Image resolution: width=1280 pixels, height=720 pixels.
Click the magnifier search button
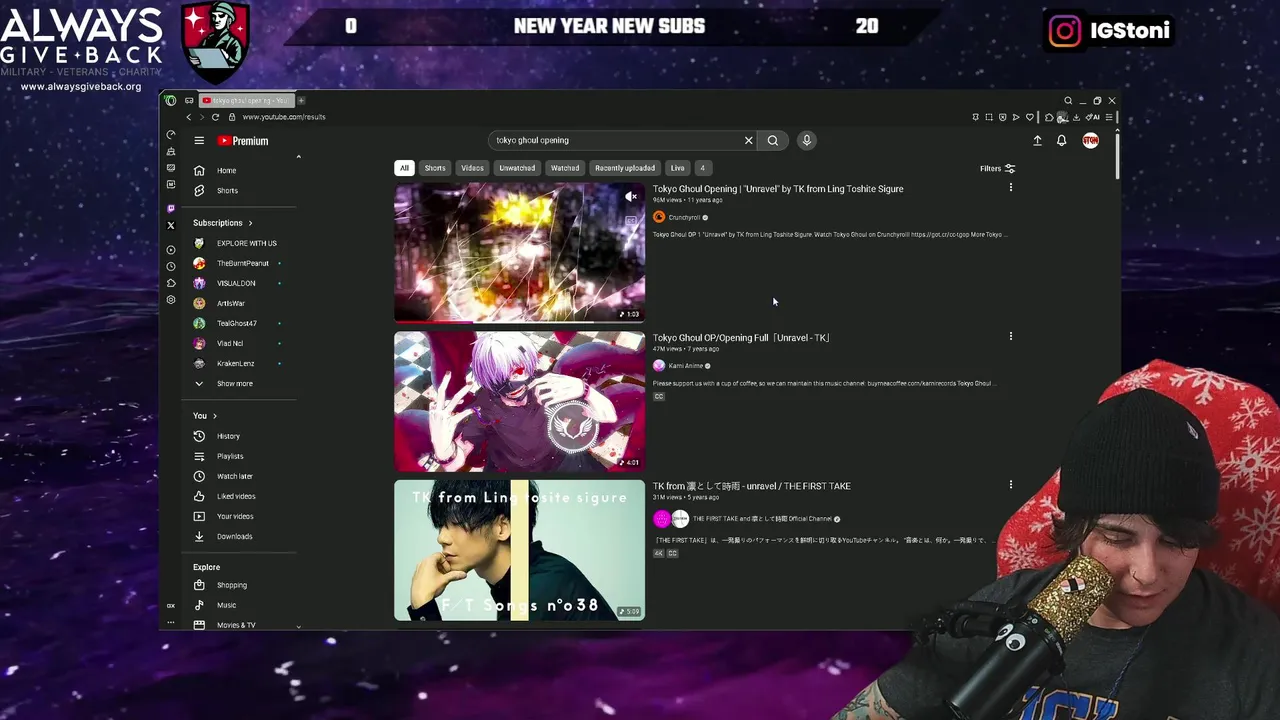click(772, 140)
